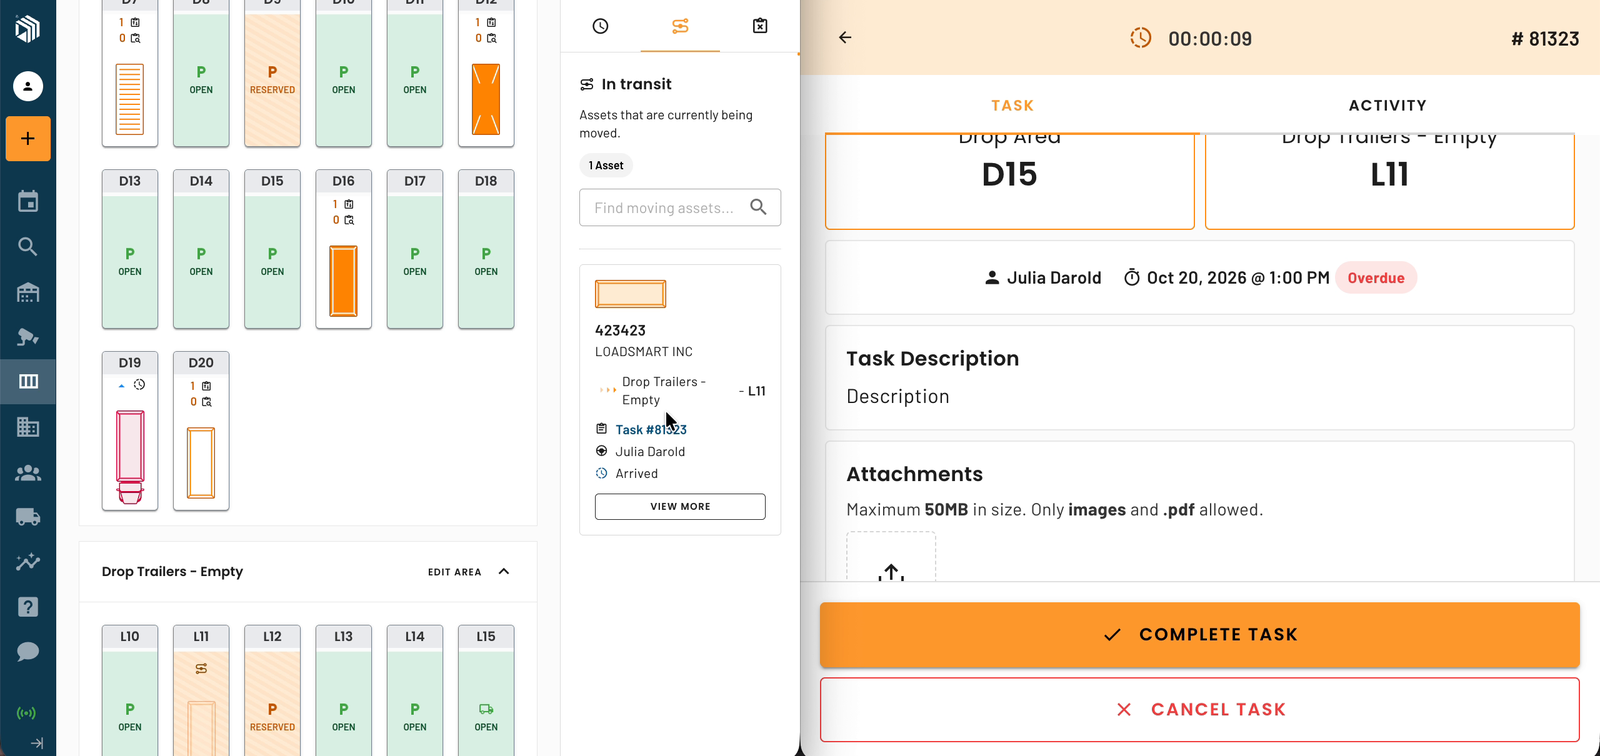Viewport: 1600px width, 756px height.
Task: Click EDIT AREA for Drop Trailers - Empty
Action: 455,572
